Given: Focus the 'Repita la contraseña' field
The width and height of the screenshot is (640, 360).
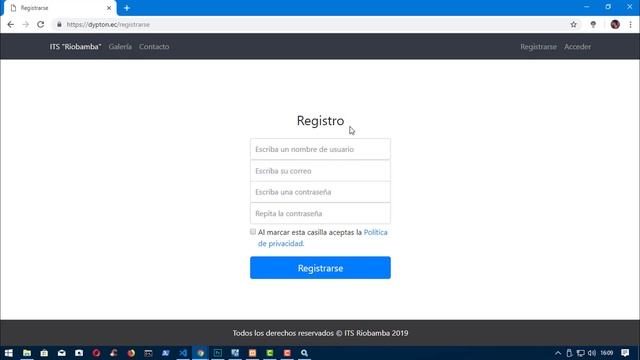Looking at the screenshot, I should click(320, 213).
